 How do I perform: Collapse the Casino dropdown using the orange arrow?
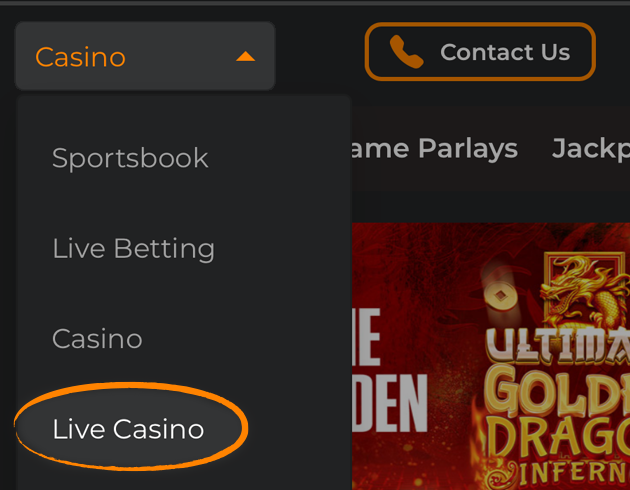pos(245,57)
